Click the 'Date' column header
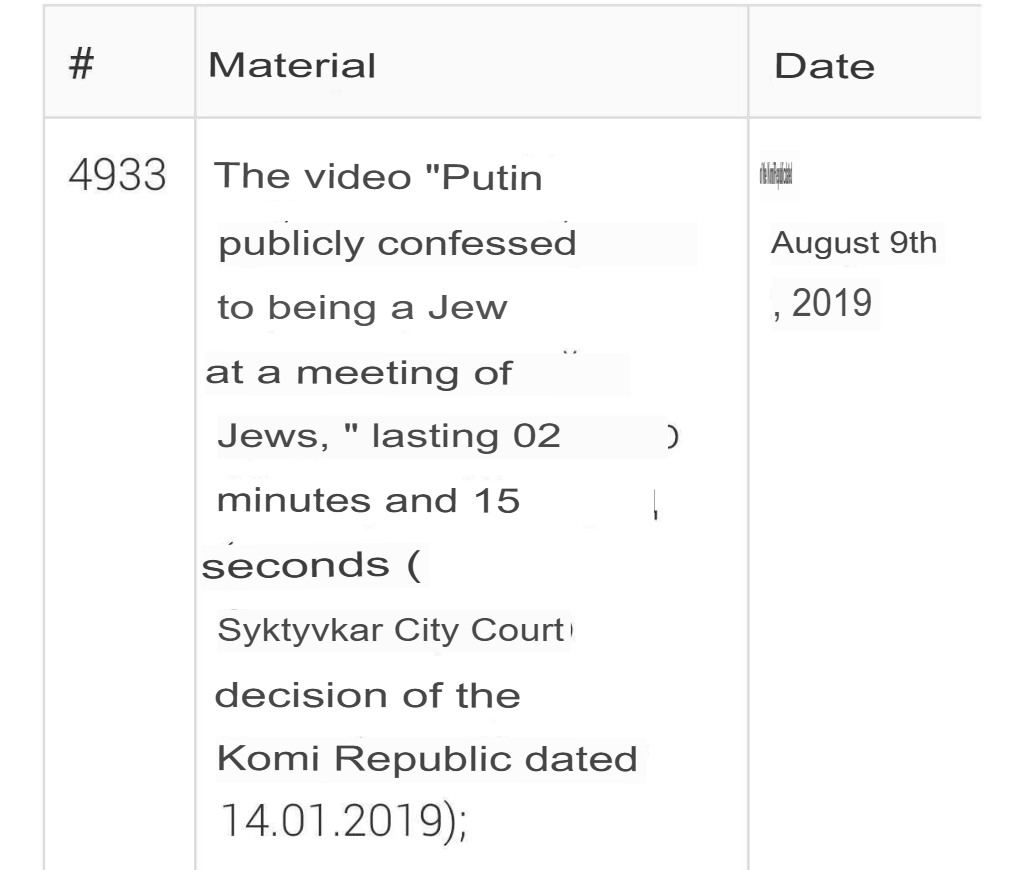Image resolution: width=1024 pixels, height=870 pixels. click(824, 66)
